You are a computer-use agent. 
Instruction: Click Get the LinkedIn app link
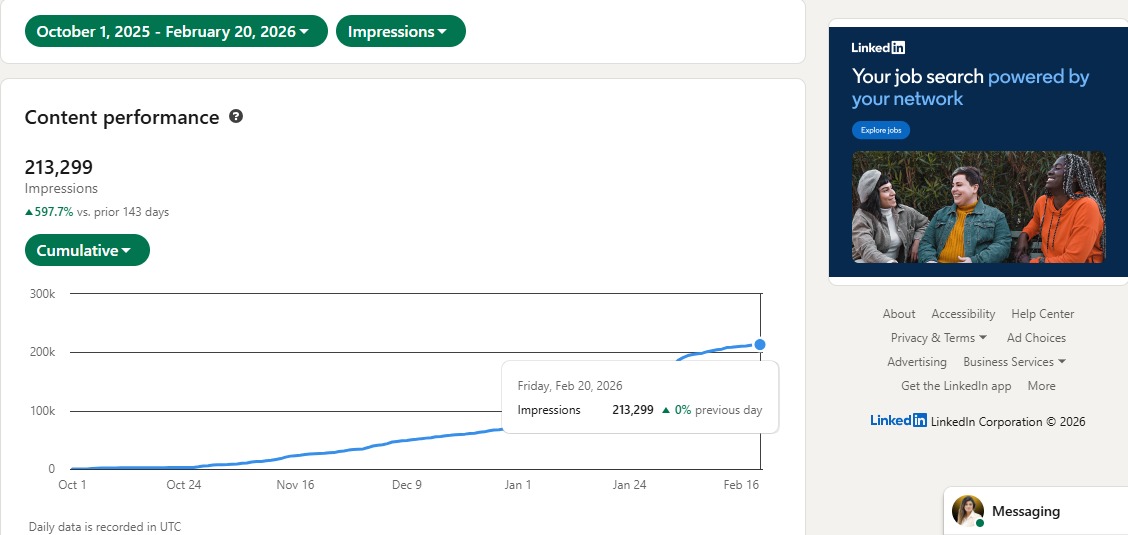pyautogui.click(x=956, y=386)
